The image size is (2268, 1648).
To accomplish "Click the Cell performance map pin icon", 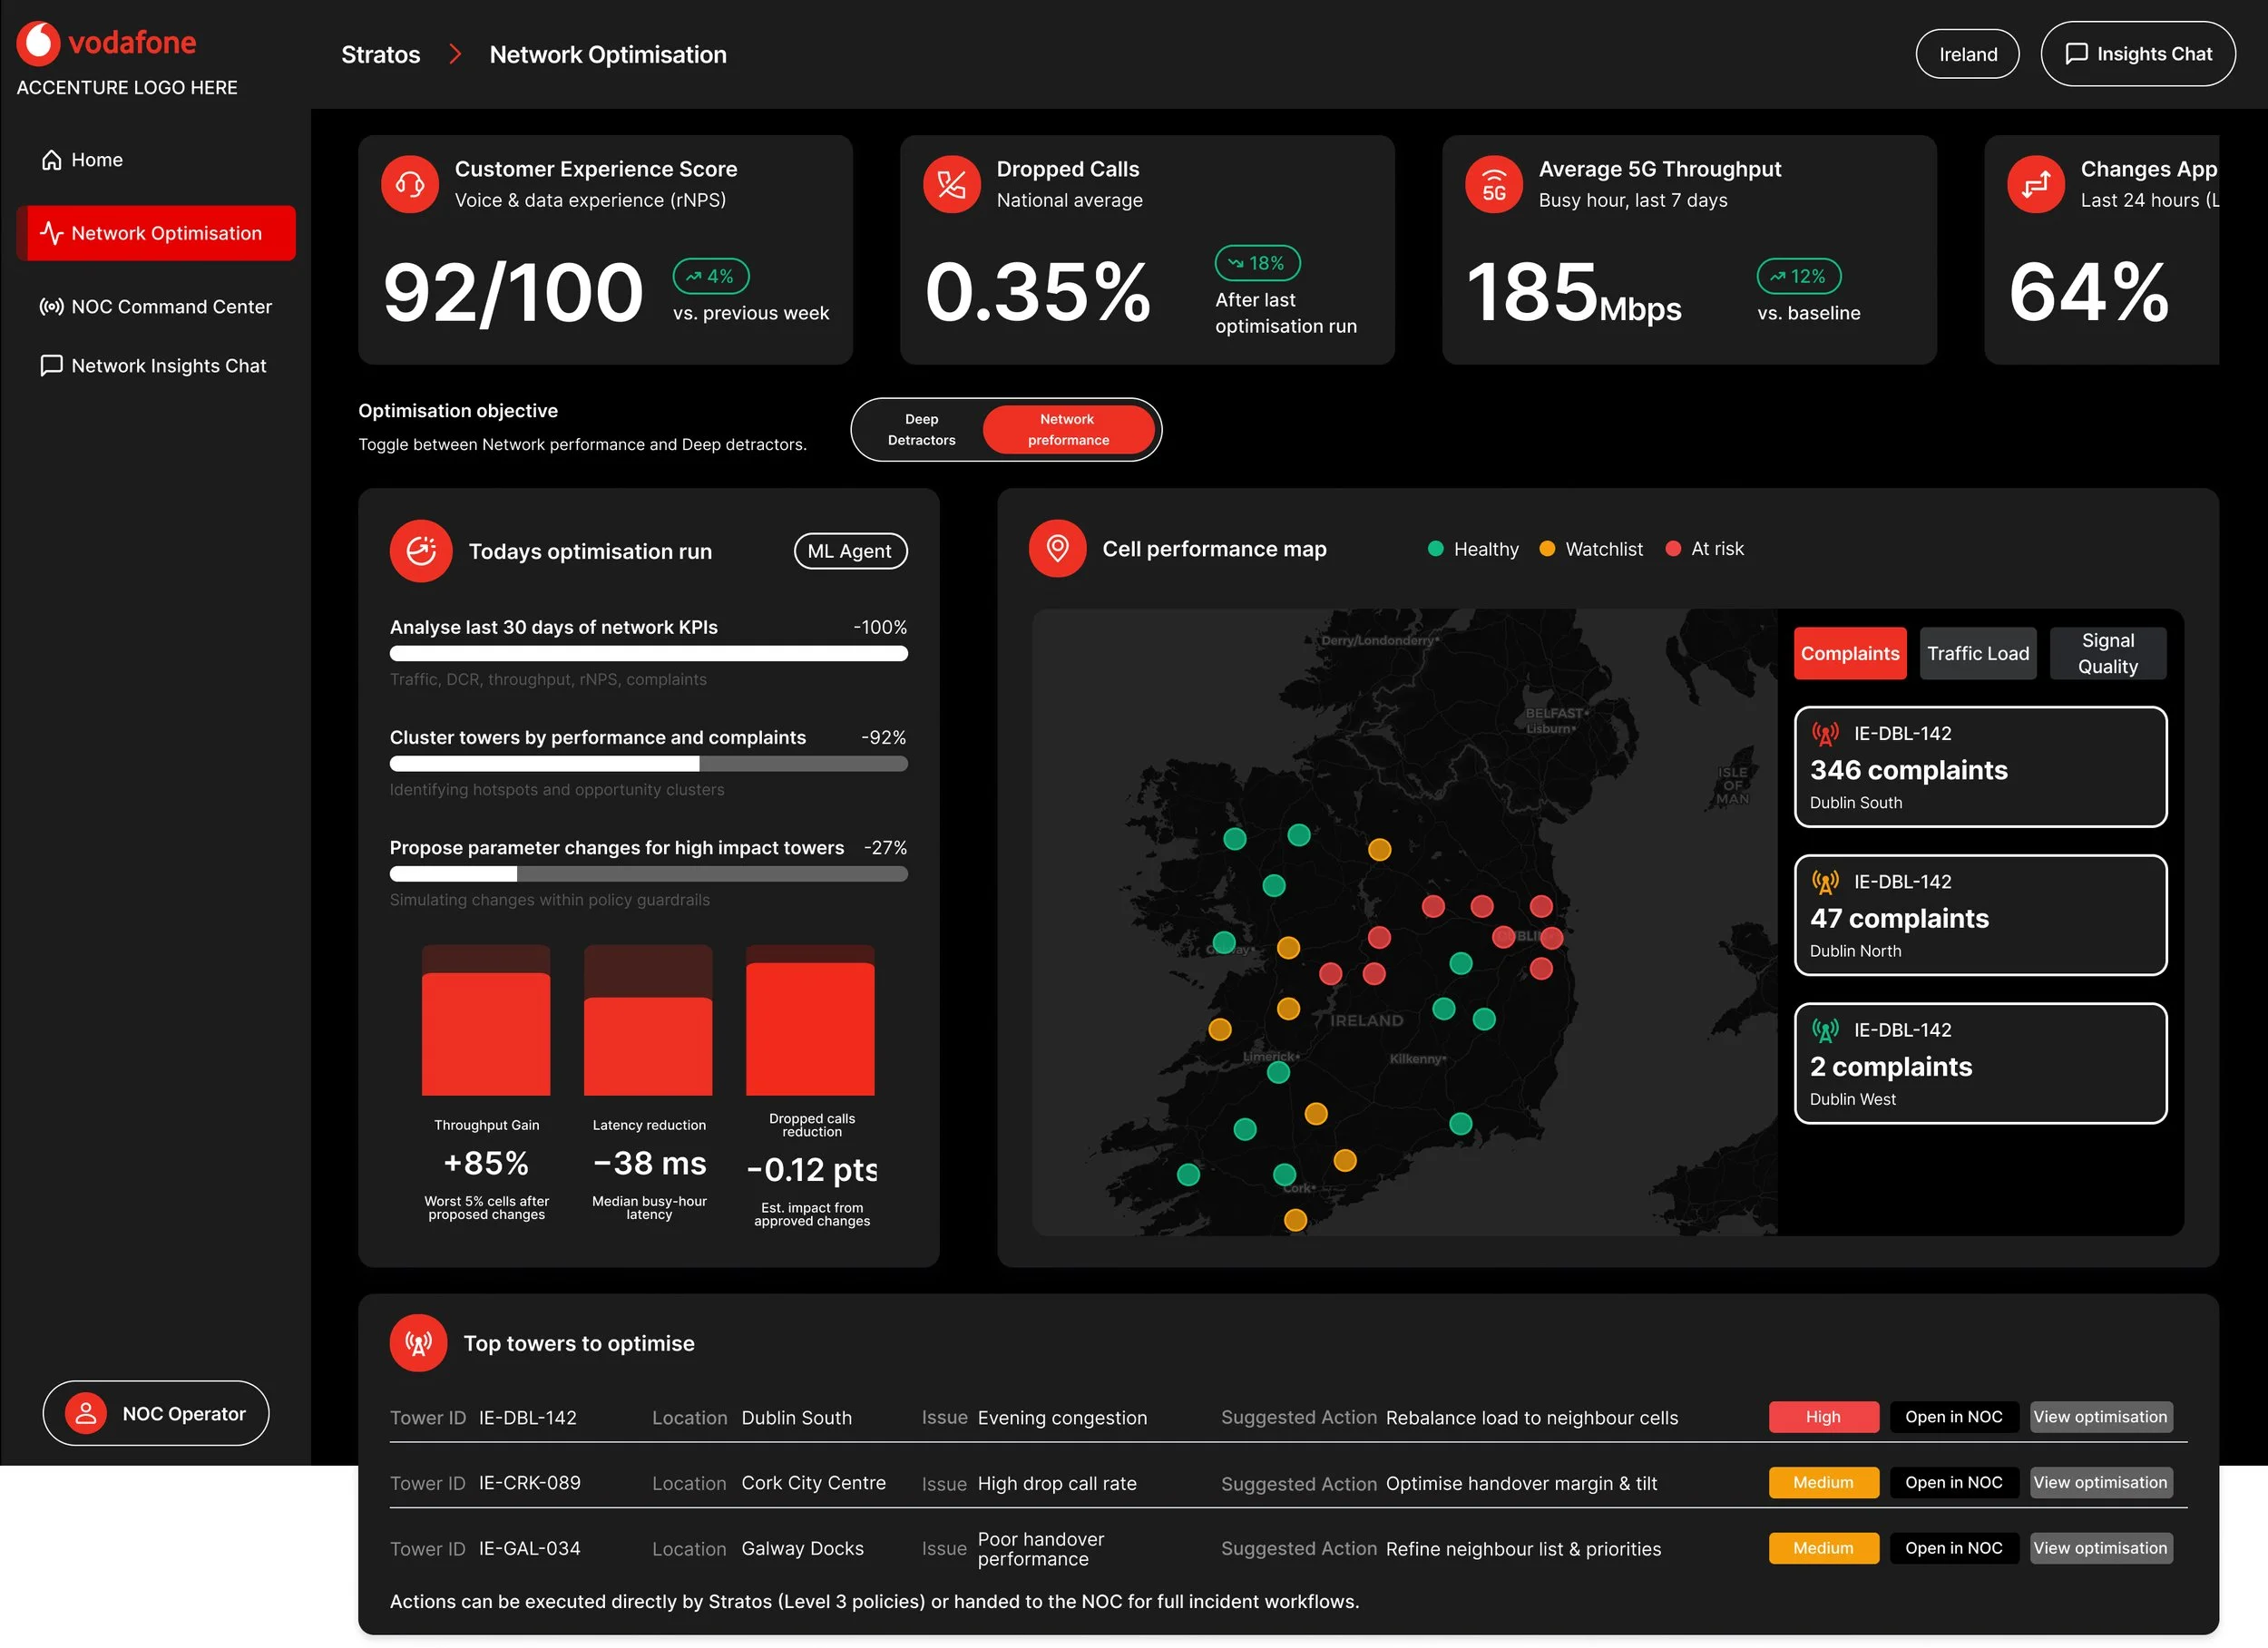I will pyautogui.click(x=1057, y=548).
